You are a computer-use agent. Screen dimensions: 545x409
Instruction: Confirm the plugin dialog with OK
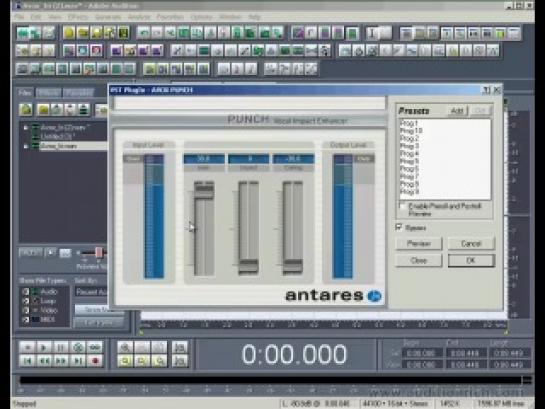471,261
